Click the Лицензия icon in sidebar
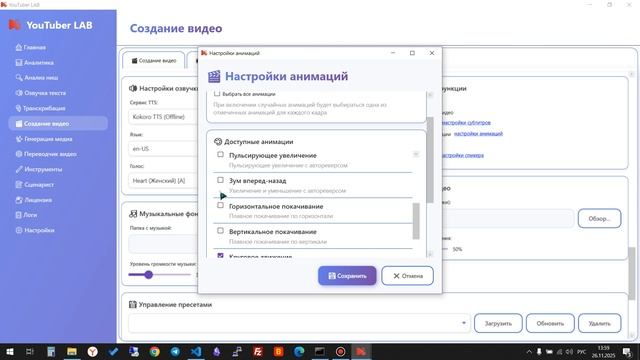 click(x=19, y=200)
